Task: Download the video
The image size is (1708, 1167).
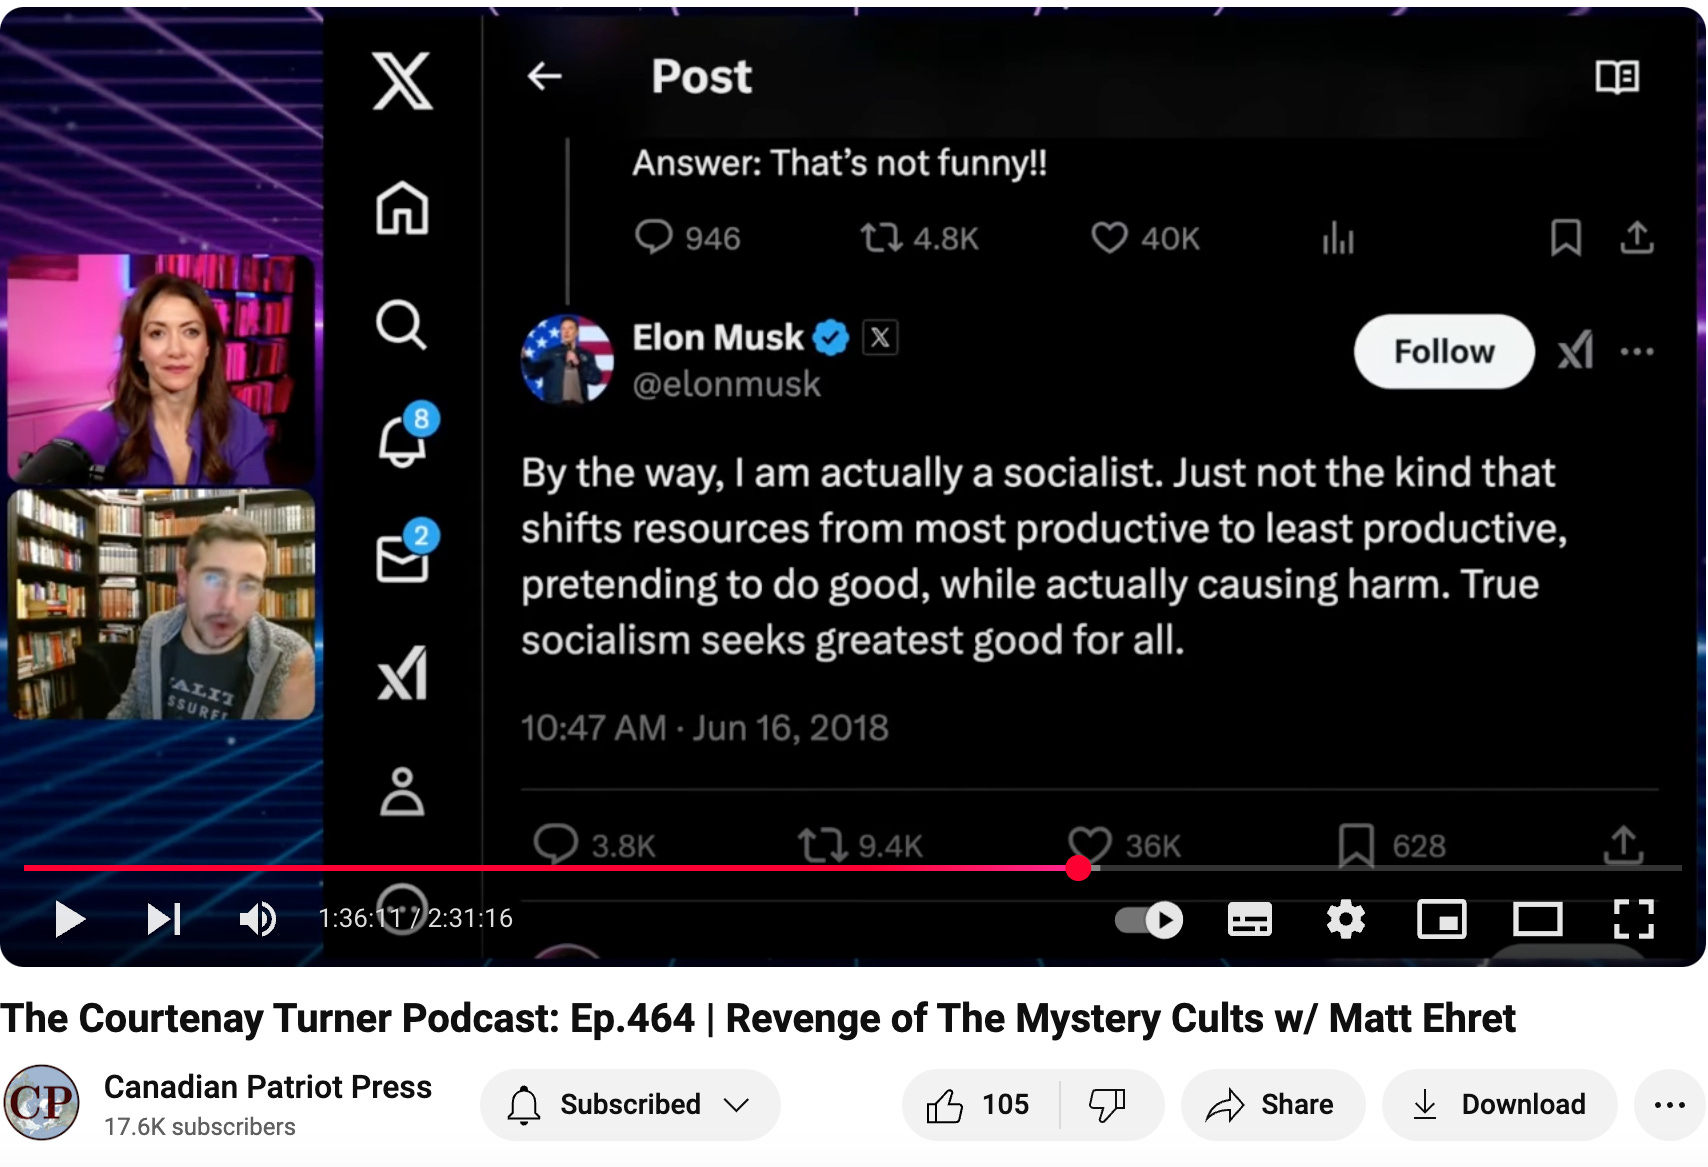Action: click(x=1499, y=1104)
